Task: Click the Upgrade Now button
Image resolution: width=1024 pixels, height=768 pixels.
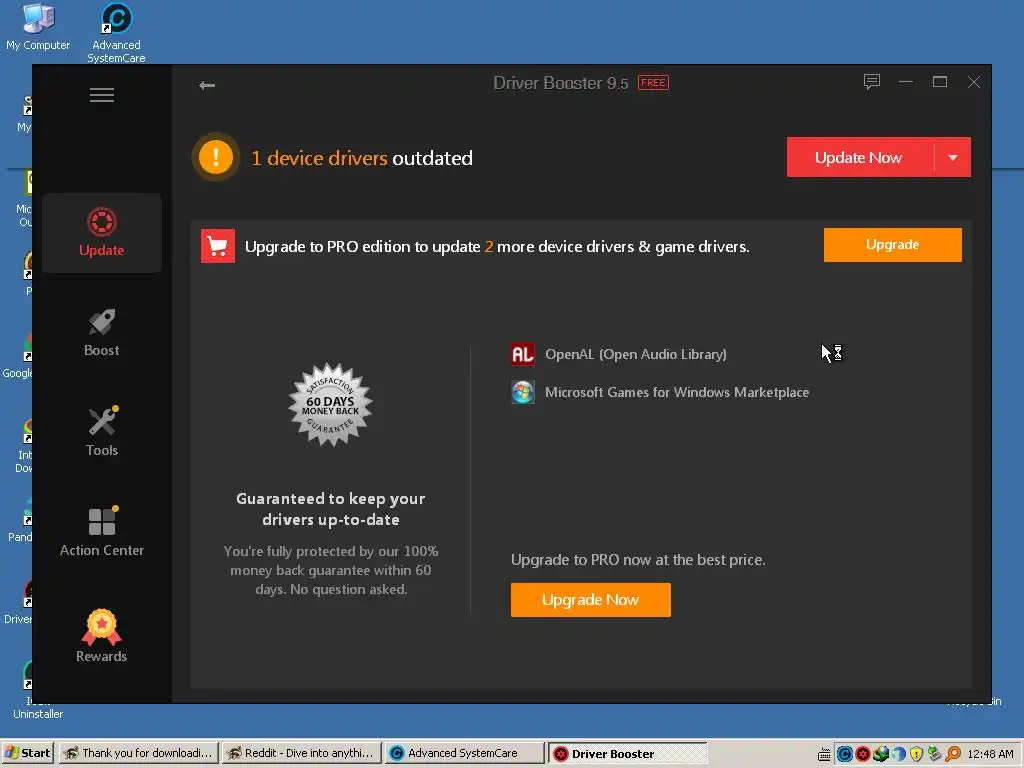Action: point(590,600)
